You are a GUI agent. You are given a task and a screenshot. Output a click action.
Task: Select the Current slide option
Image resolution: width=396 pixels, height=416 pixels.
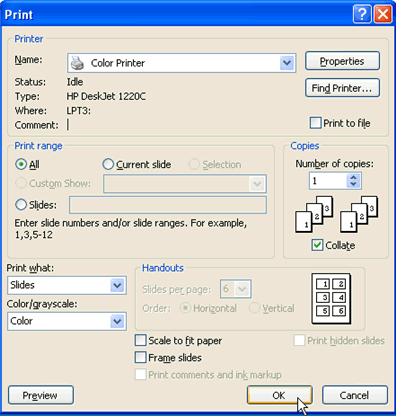108,164
